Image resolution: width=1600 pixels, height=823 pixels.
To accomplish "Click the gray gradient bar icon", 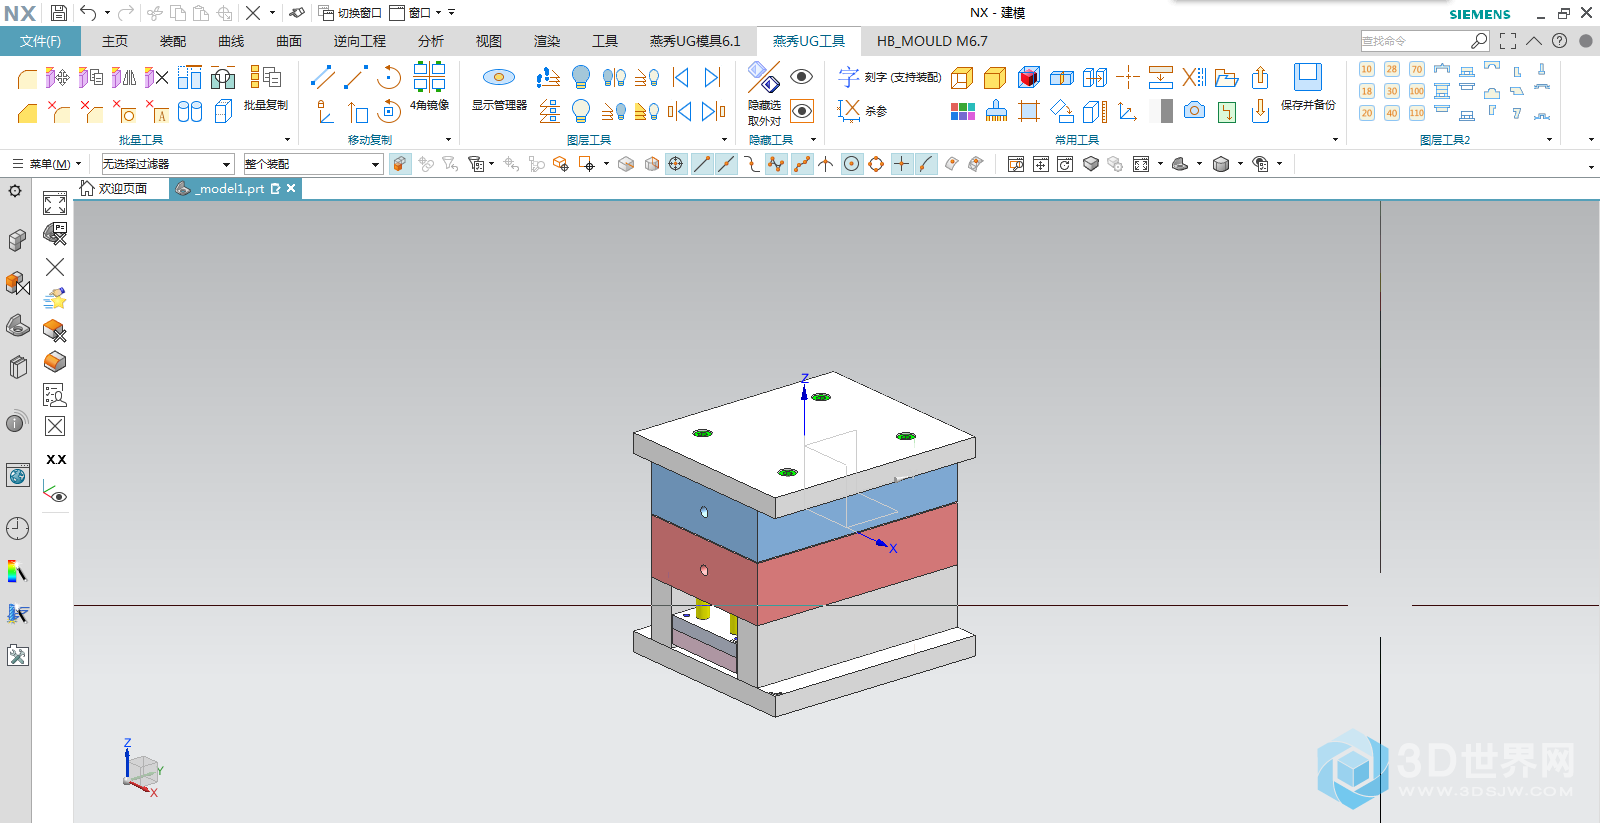I will (x=1161, y=111).
